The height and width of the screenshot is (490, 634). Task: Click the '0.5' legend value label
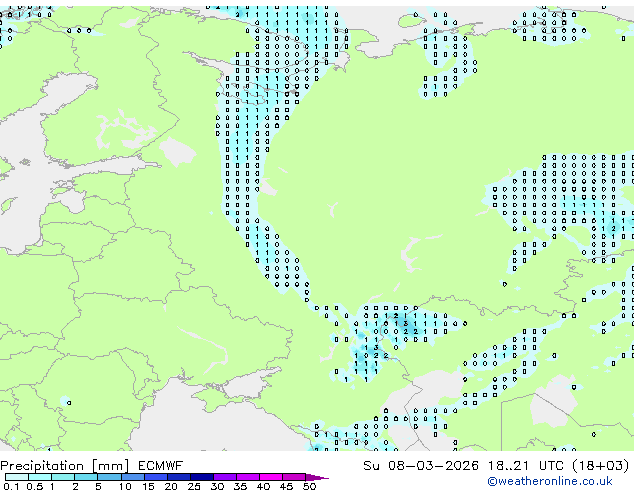point(35,486)
